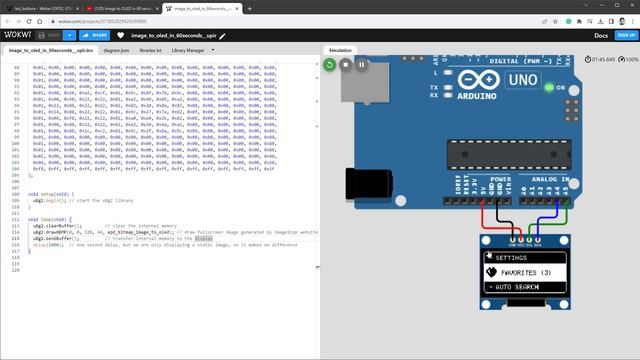Go forward in the browser
640x360 pixels.
(x=18, y=21)
